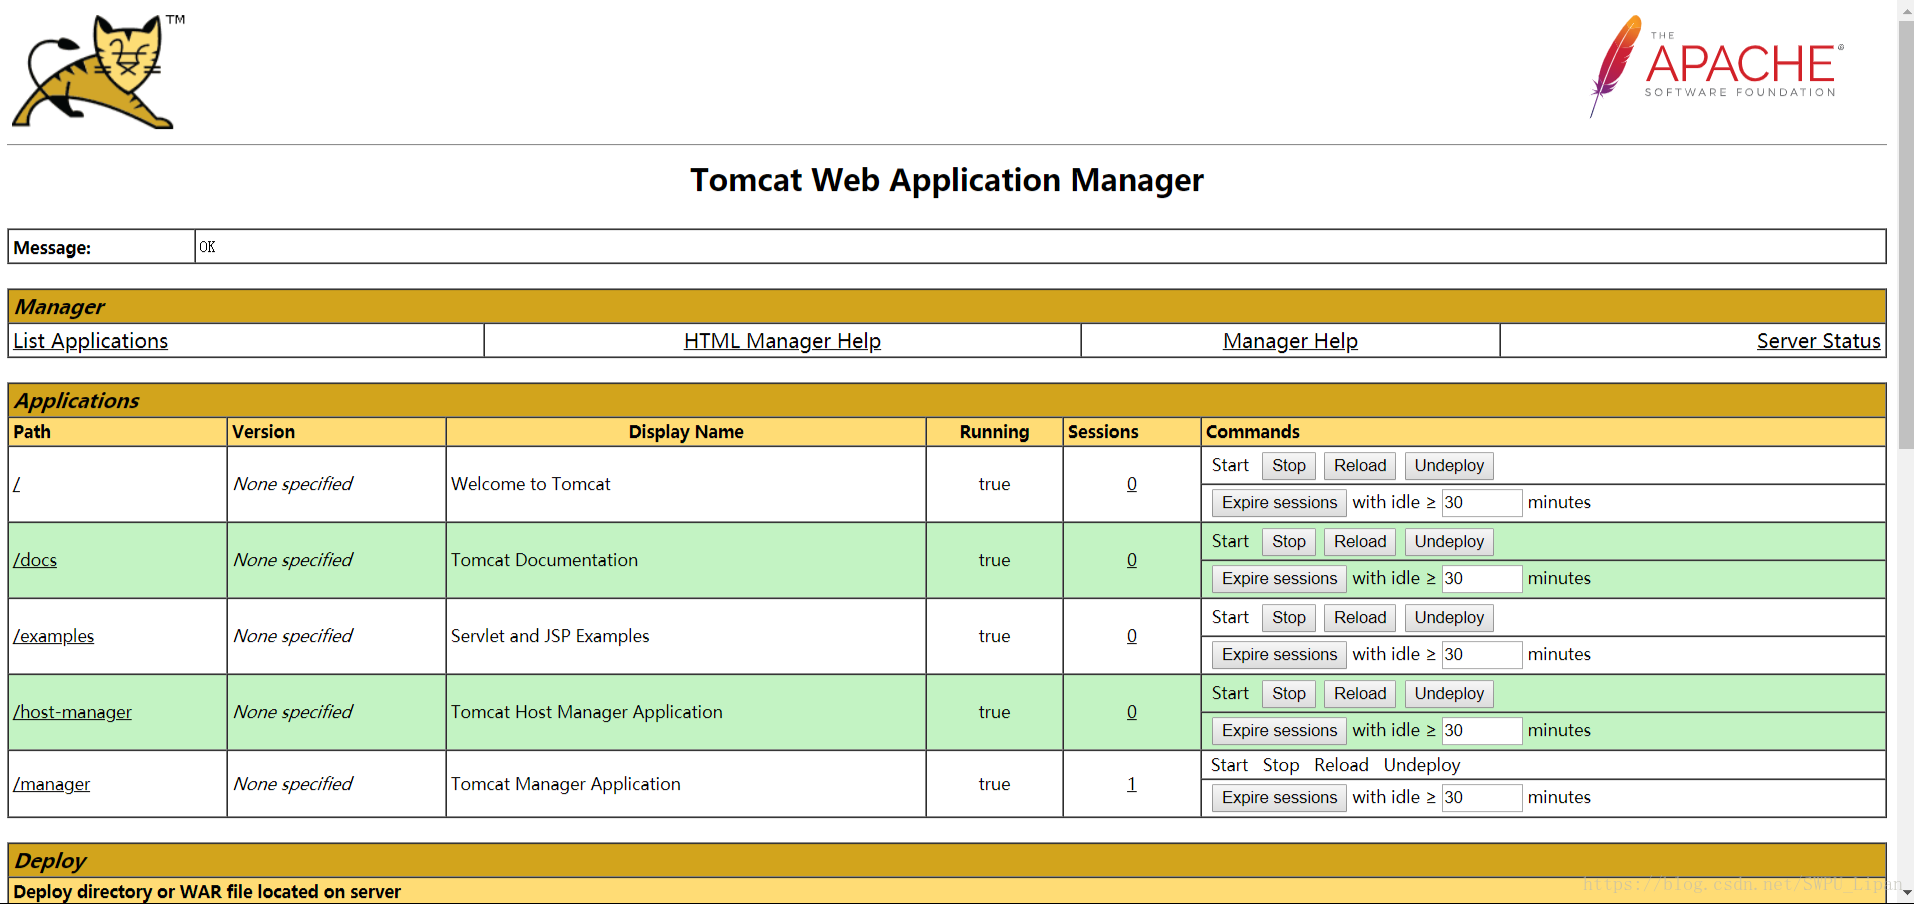Reload the Tomcat Documentation application
Viewport: 1914px width, 904px height.
1360,542
